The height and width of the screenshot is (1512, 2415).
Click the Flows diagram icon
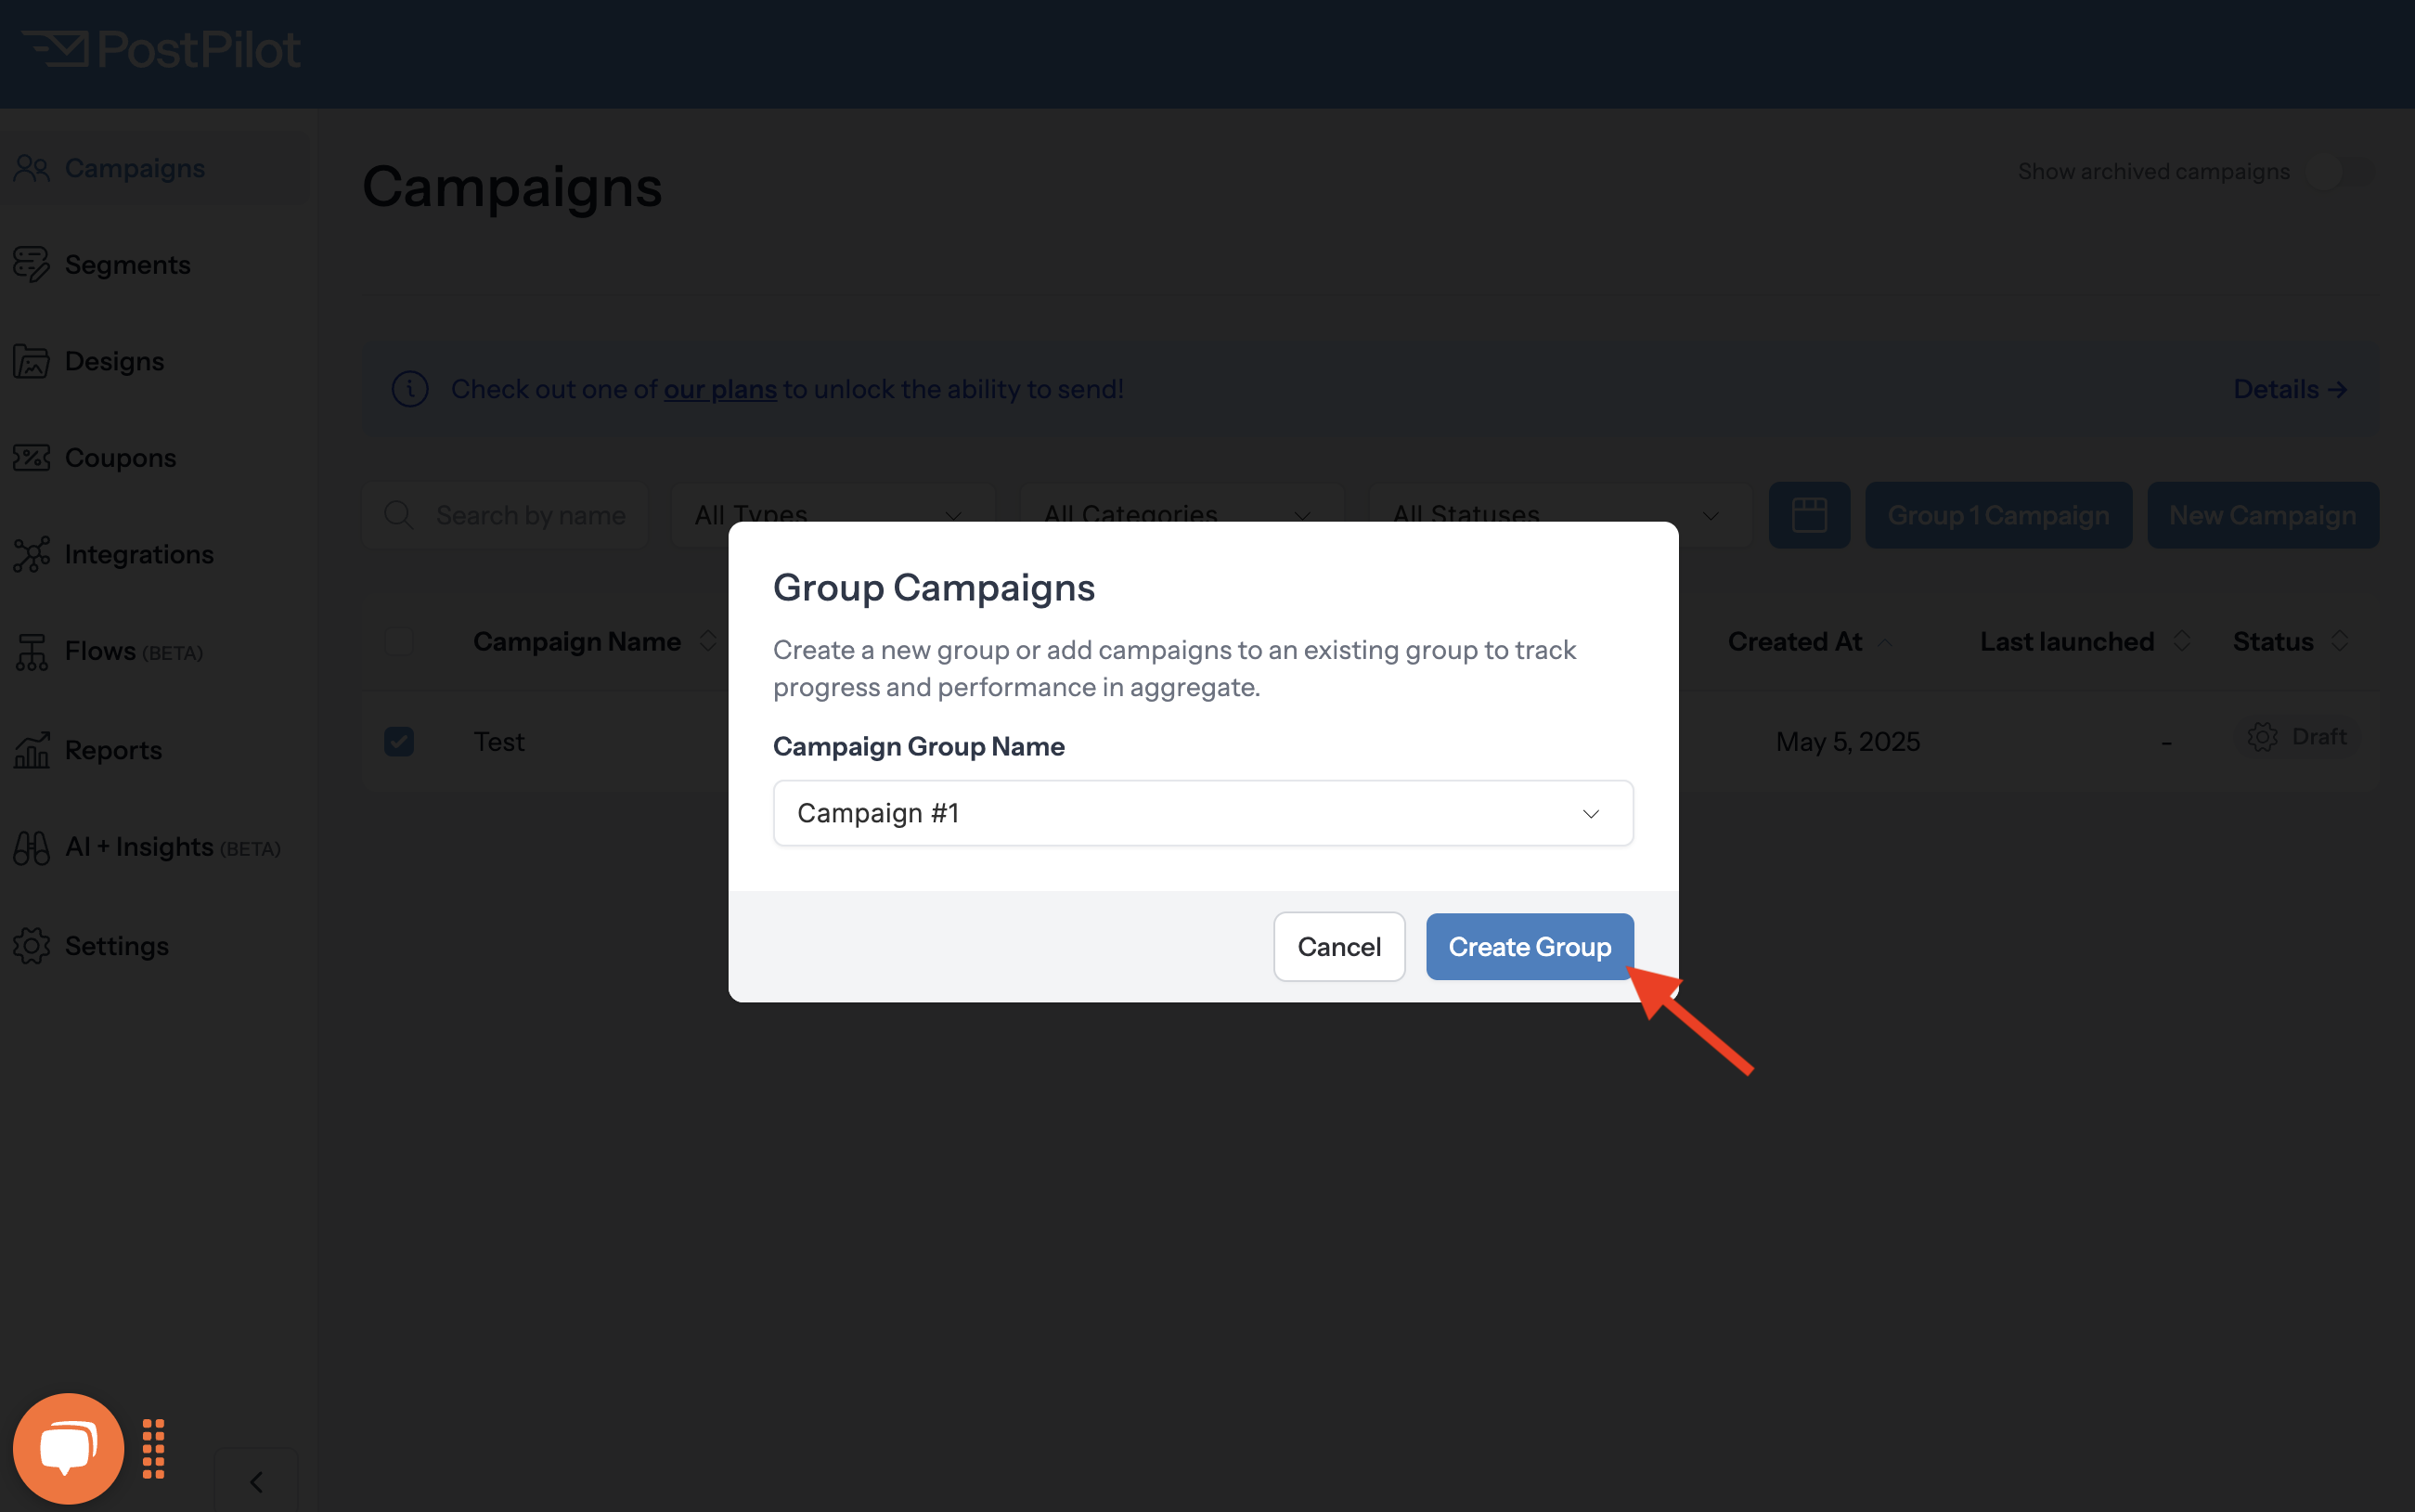tap(31, 651)
